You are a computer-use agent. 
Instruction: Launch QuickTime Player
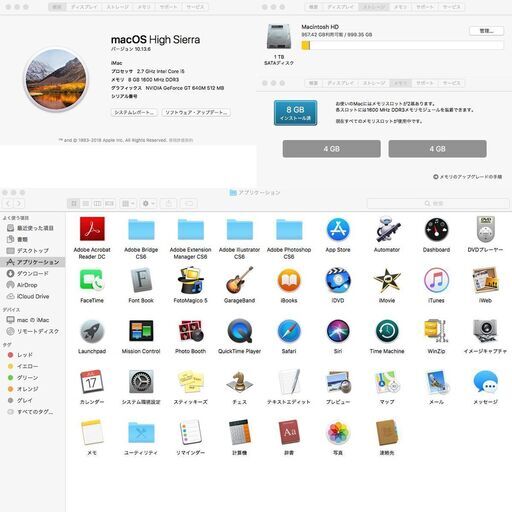coord(240,331)
